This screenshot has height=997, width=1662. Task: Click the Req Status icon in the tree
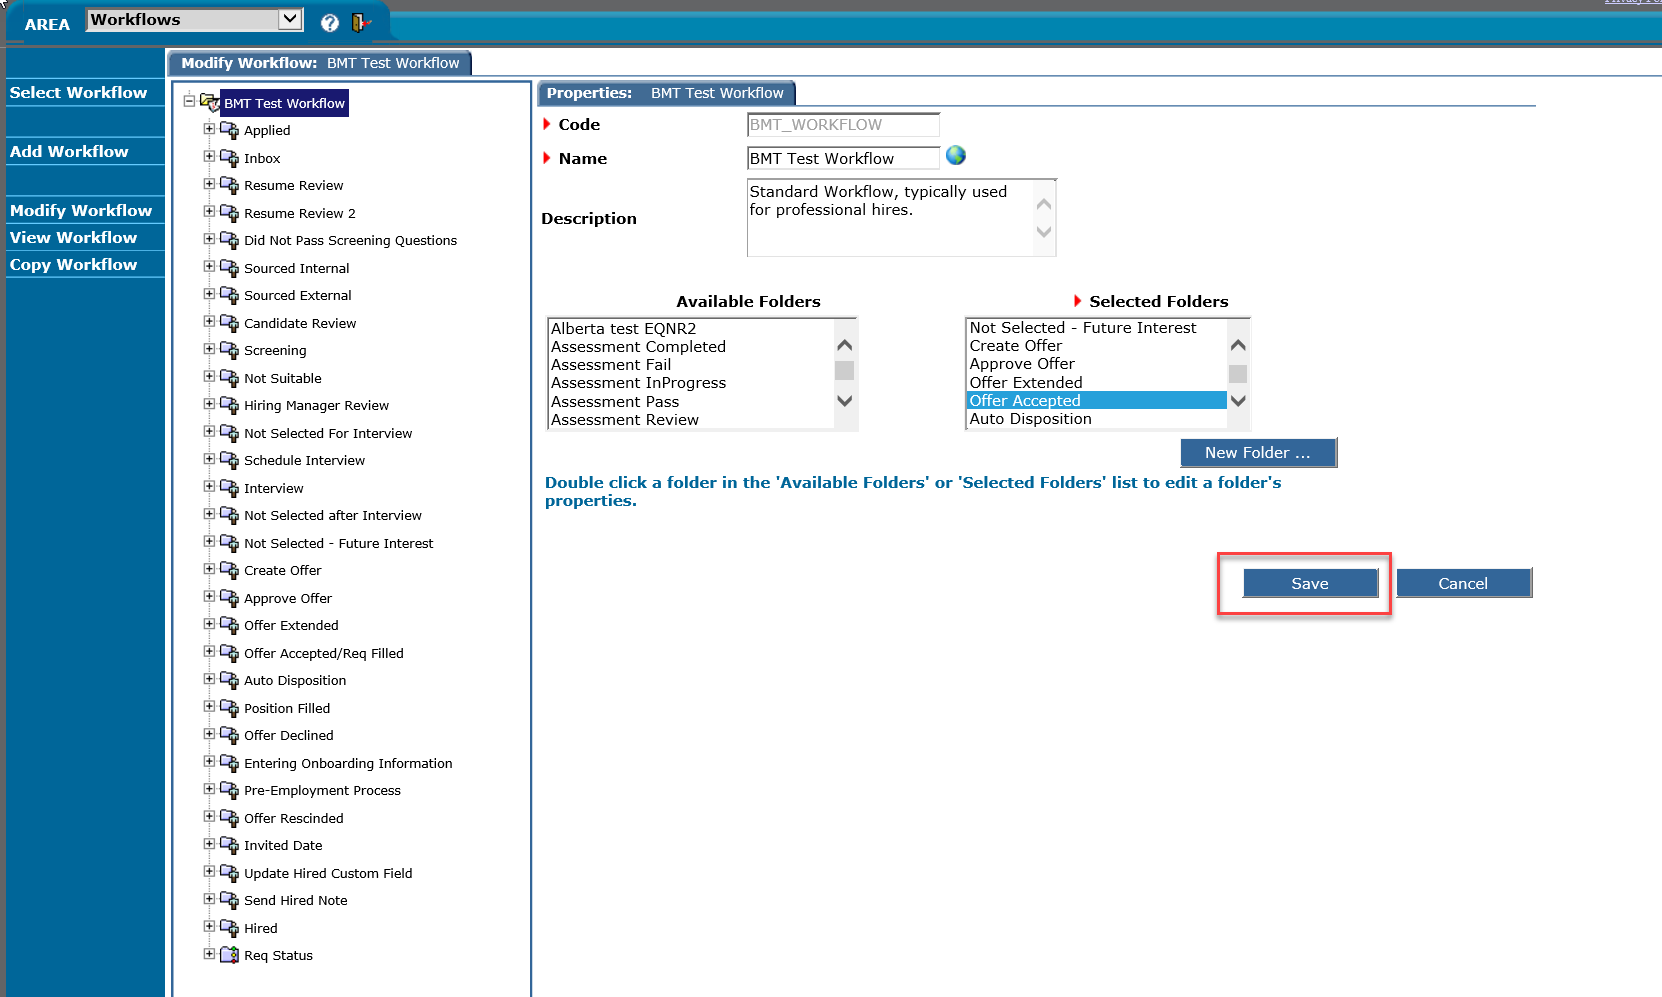(x=229, y=955)
